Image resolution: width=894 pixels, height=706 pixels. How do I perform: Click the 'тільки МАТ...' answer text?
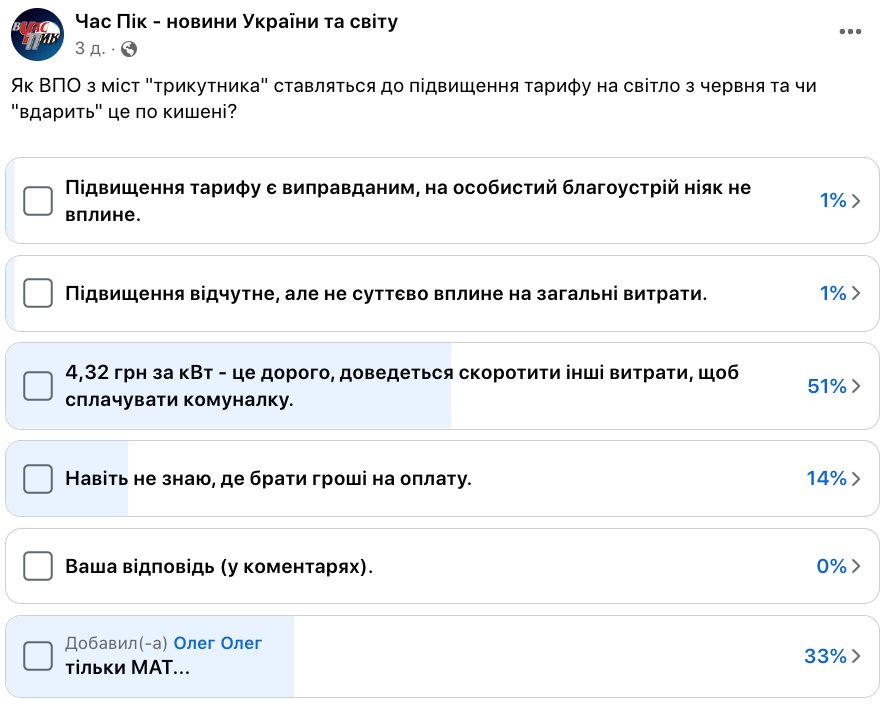click(127, 667)
